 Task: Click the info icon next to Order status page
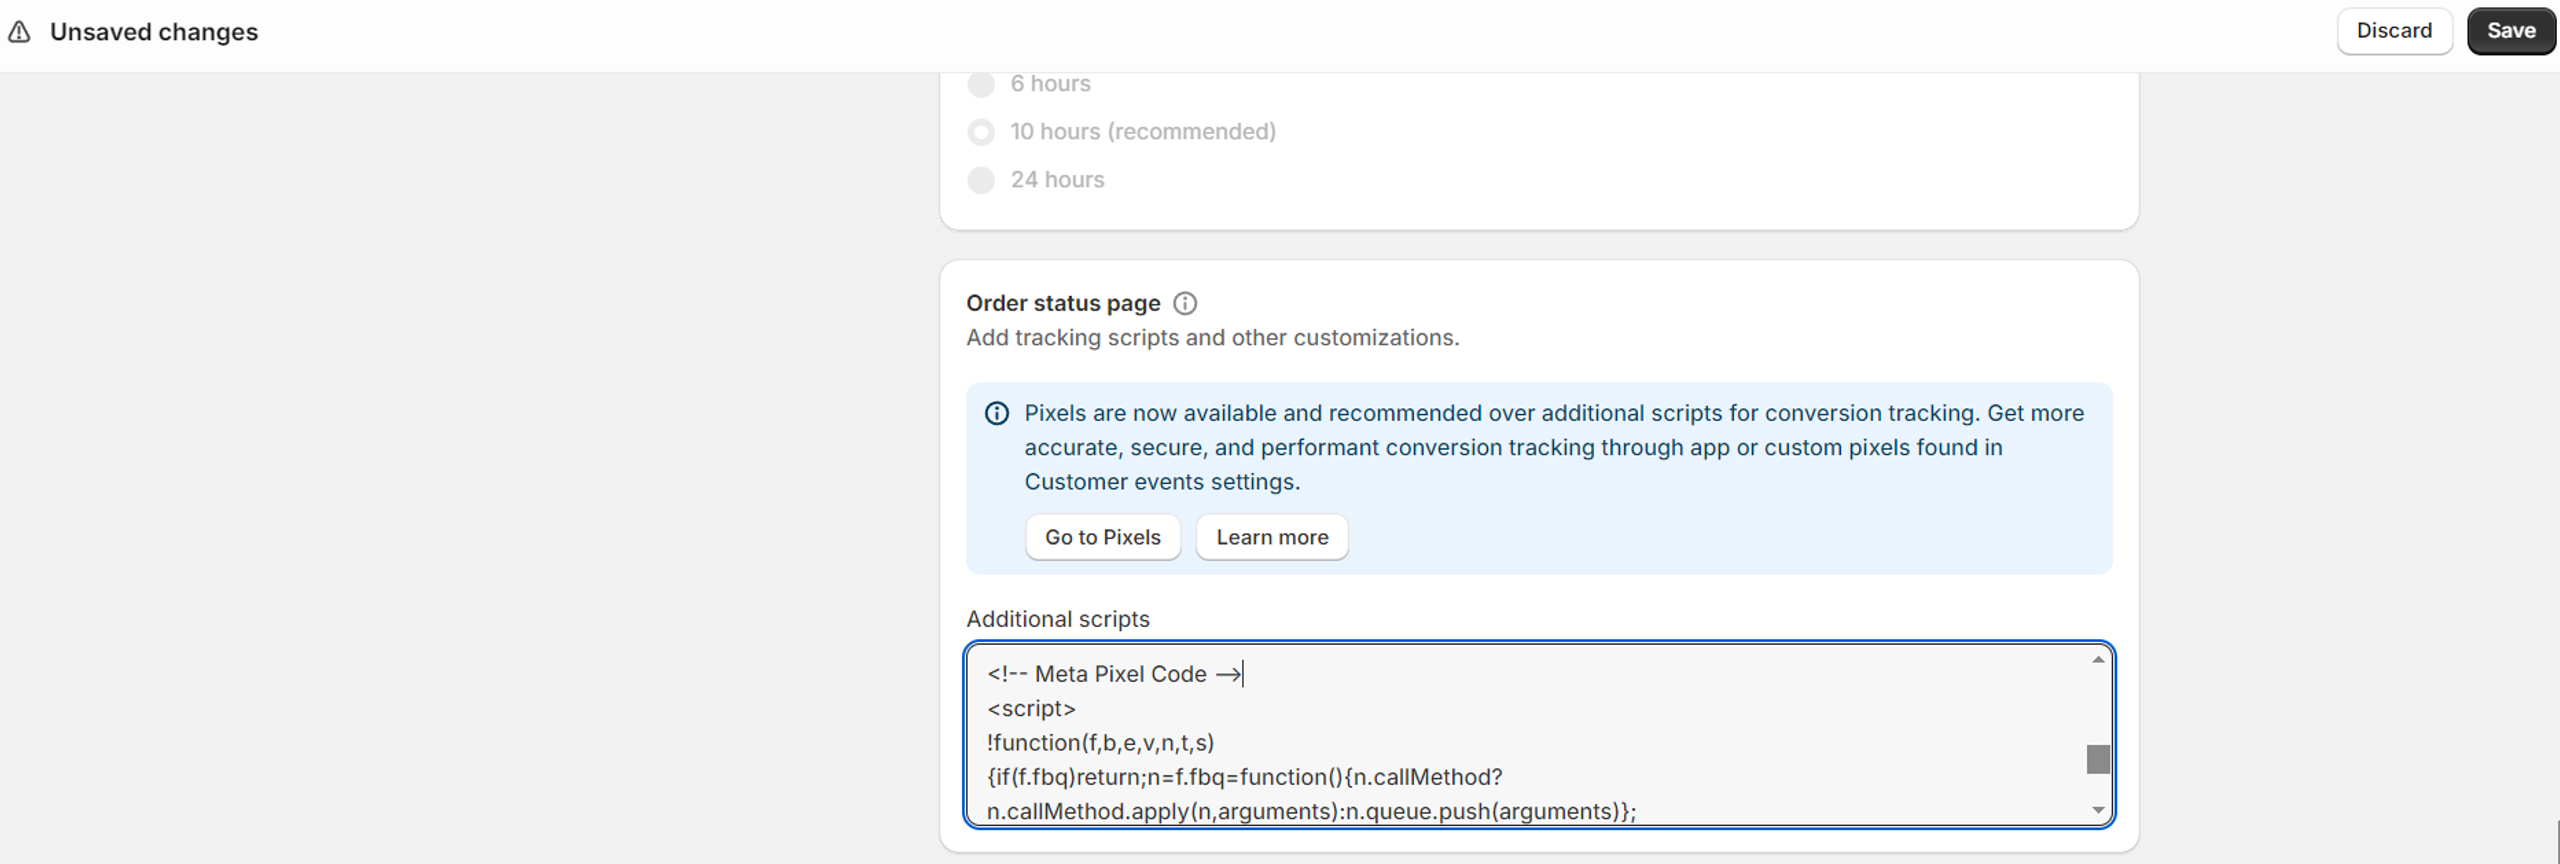(x=1185, y=303)
